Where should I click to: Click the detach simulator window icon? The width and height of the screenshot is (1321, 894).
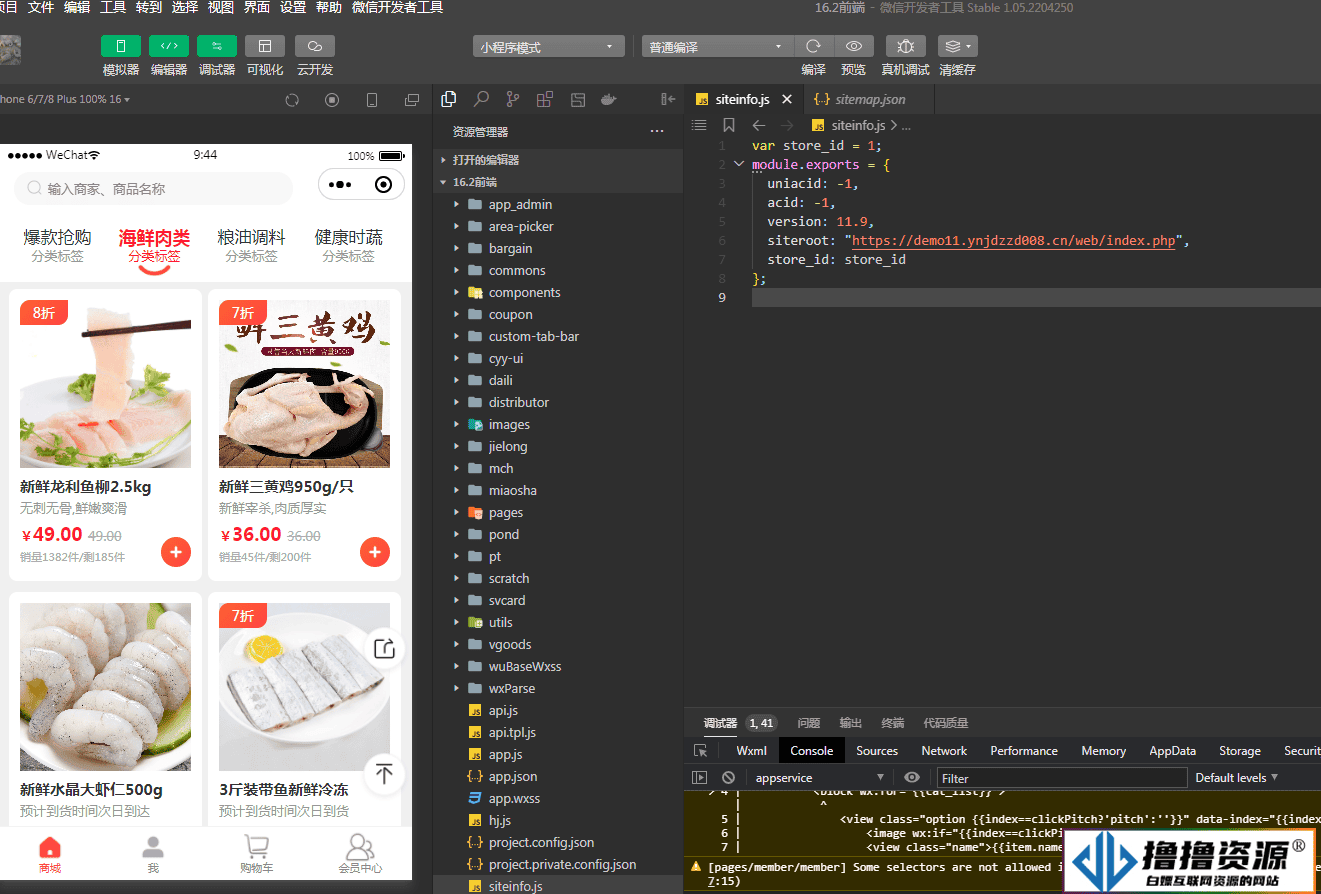point(412,100)
